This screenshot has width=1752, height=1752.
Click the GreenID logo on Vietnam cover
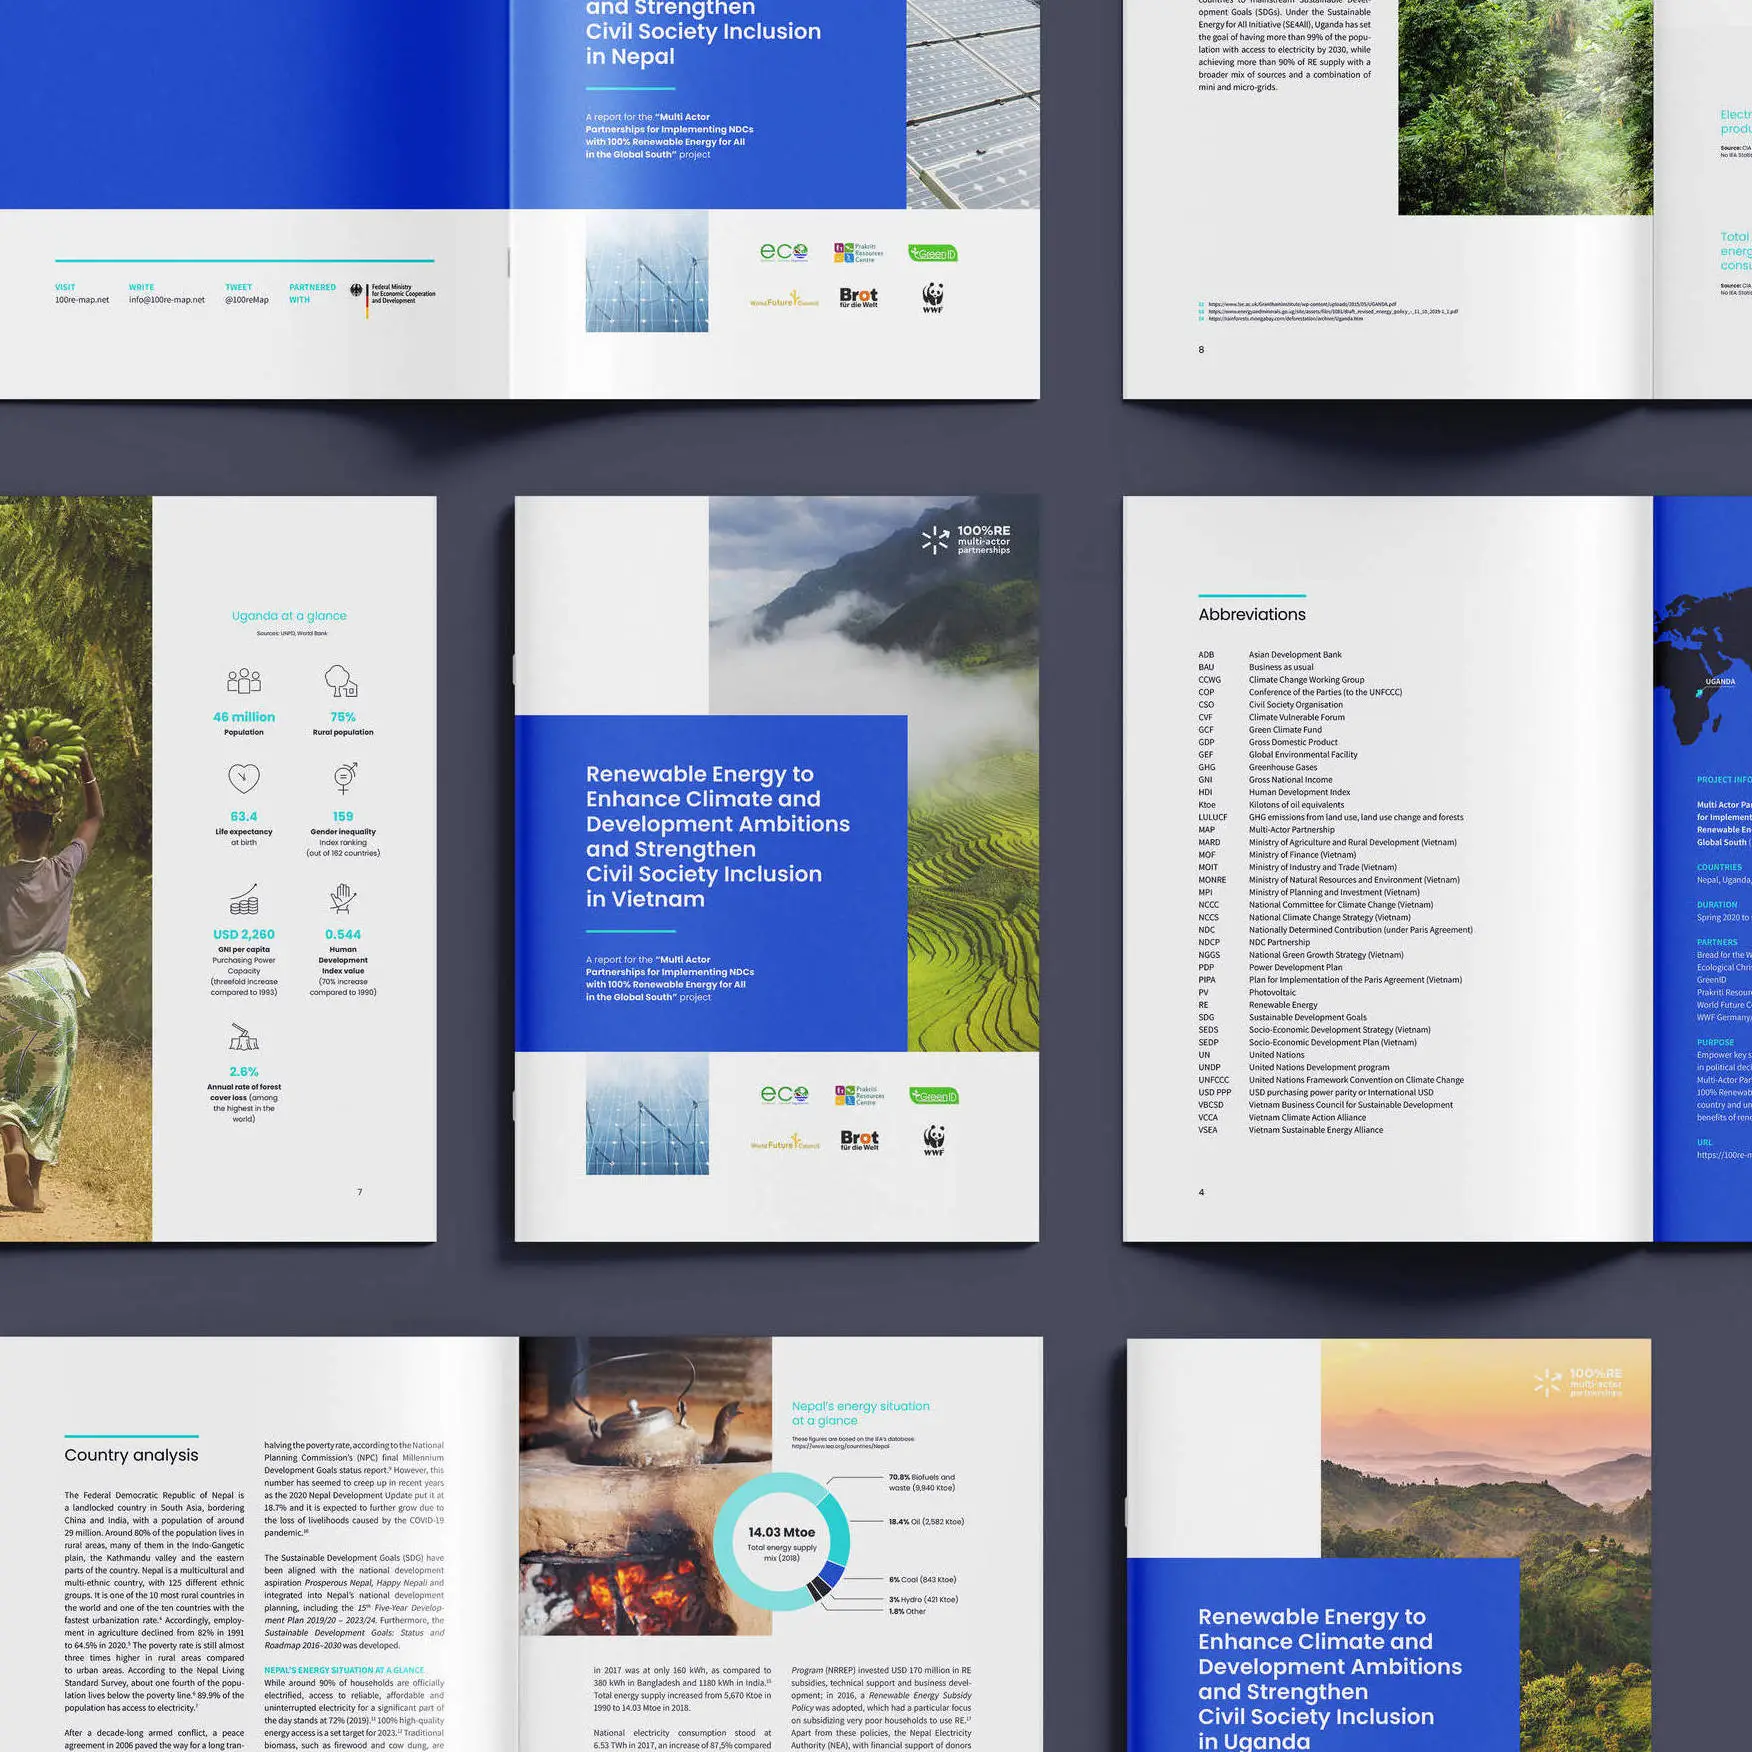pyautogui.click(x=934, y=1096)
